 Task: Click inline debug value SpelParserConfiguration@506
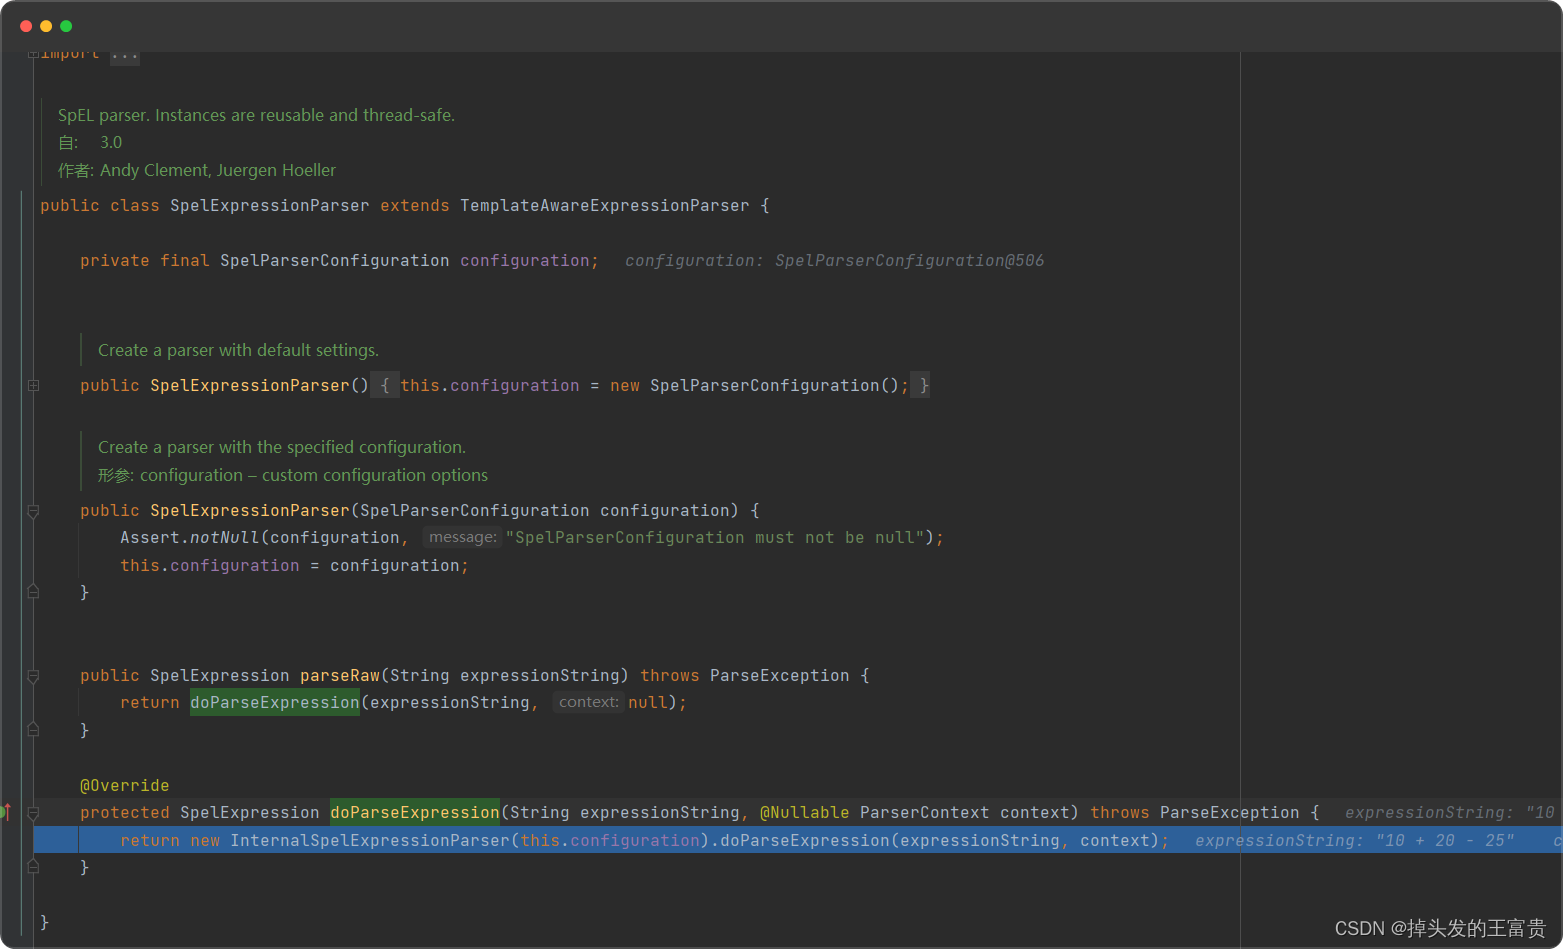[909, 260]
